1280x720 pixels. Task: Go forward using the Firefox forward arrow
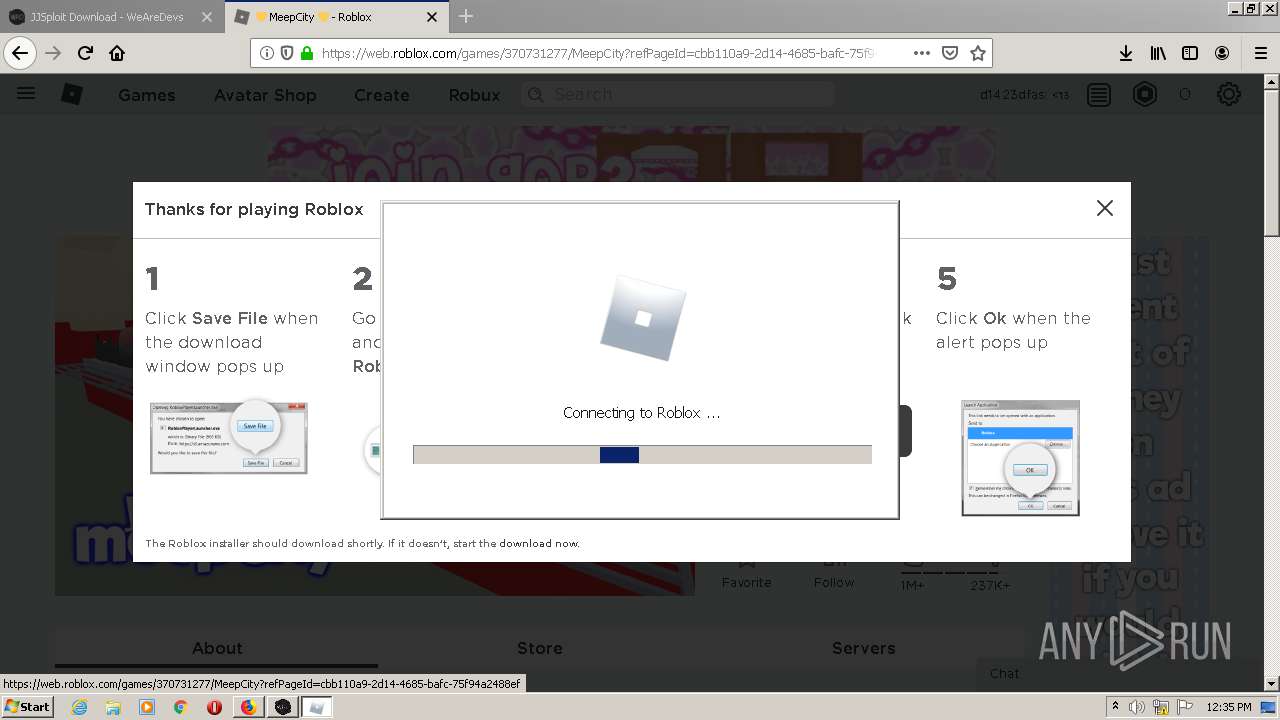click(53, 53)
